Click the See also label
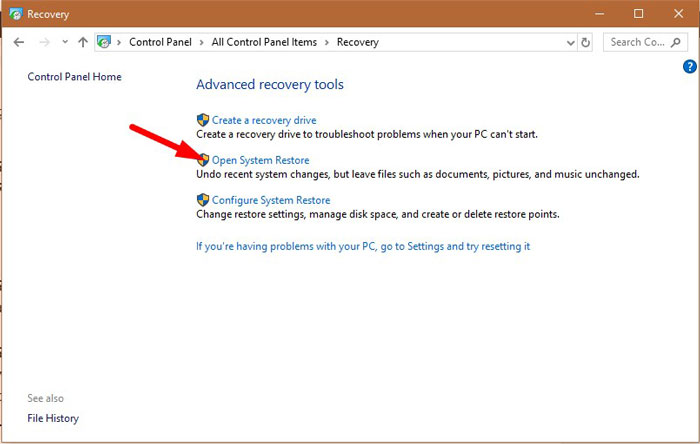Image resolution: width=700 pixels, height=444 pixels. pyautogui.click(x=46, y=398)
